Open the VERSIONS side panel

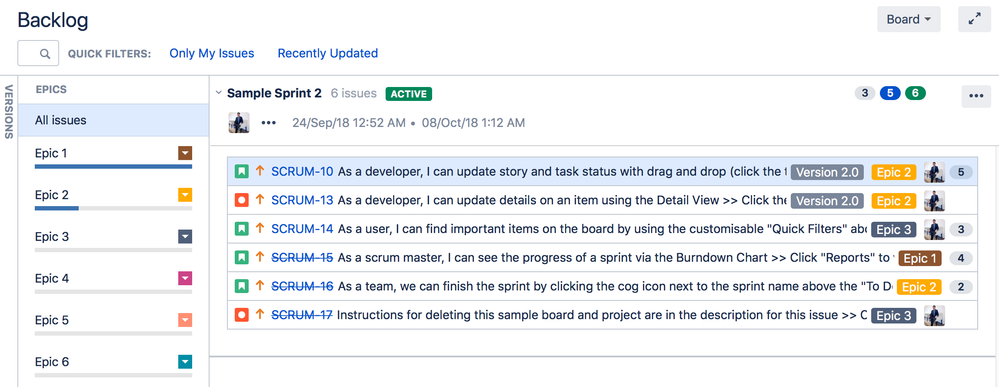pyautogui.click(x=9, y=112)
